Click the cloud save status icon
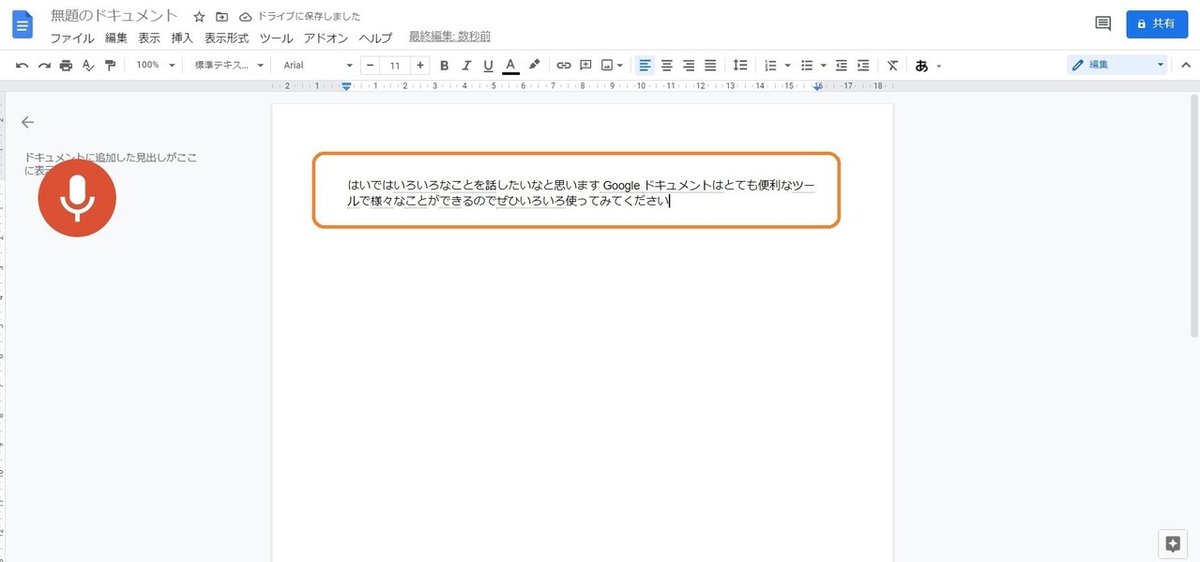The width and height of the screenshot is (1200, 562). 245,17
